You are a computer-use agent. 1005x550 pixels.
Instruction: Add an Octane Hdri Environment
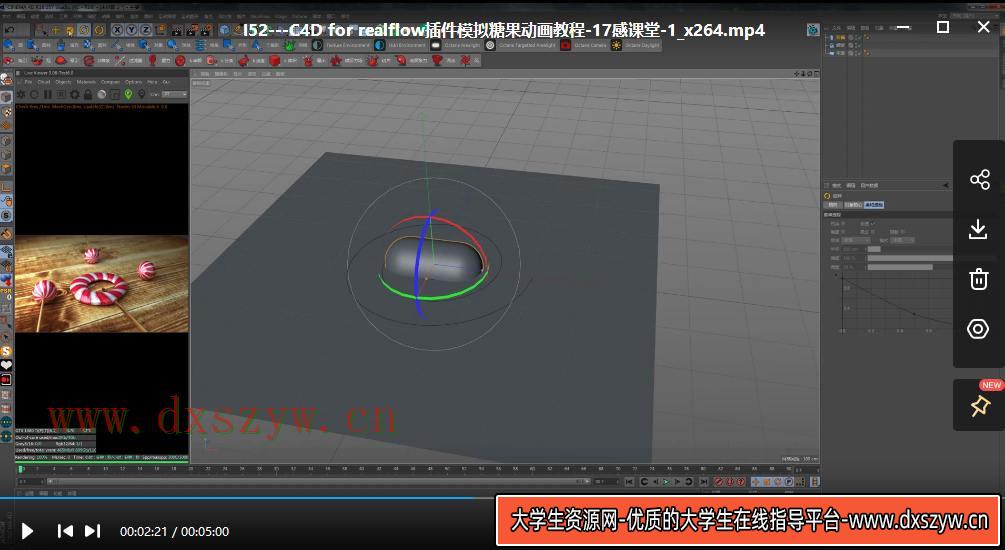coord(401,46)
